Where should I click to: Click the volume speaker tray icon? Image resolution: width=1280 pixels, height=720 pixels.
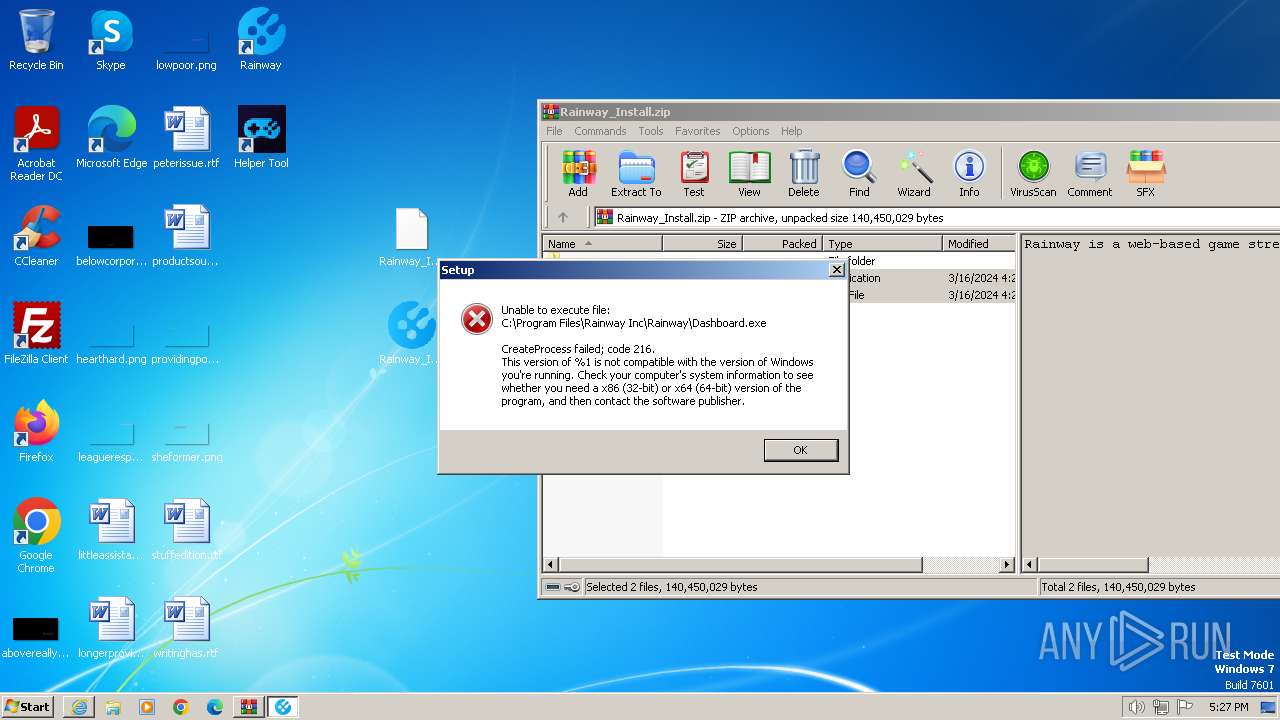point(1136,707)
